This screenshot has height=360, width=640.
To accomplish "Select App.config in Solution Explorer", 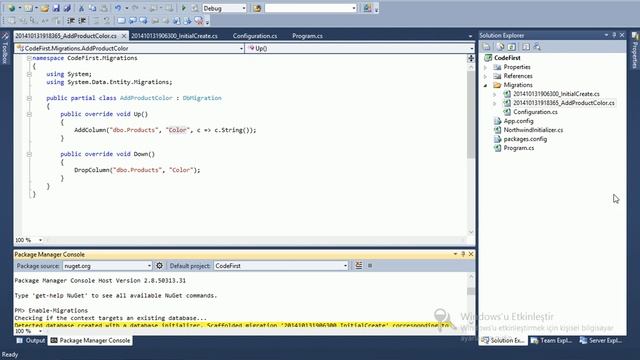I will point(518,121).
